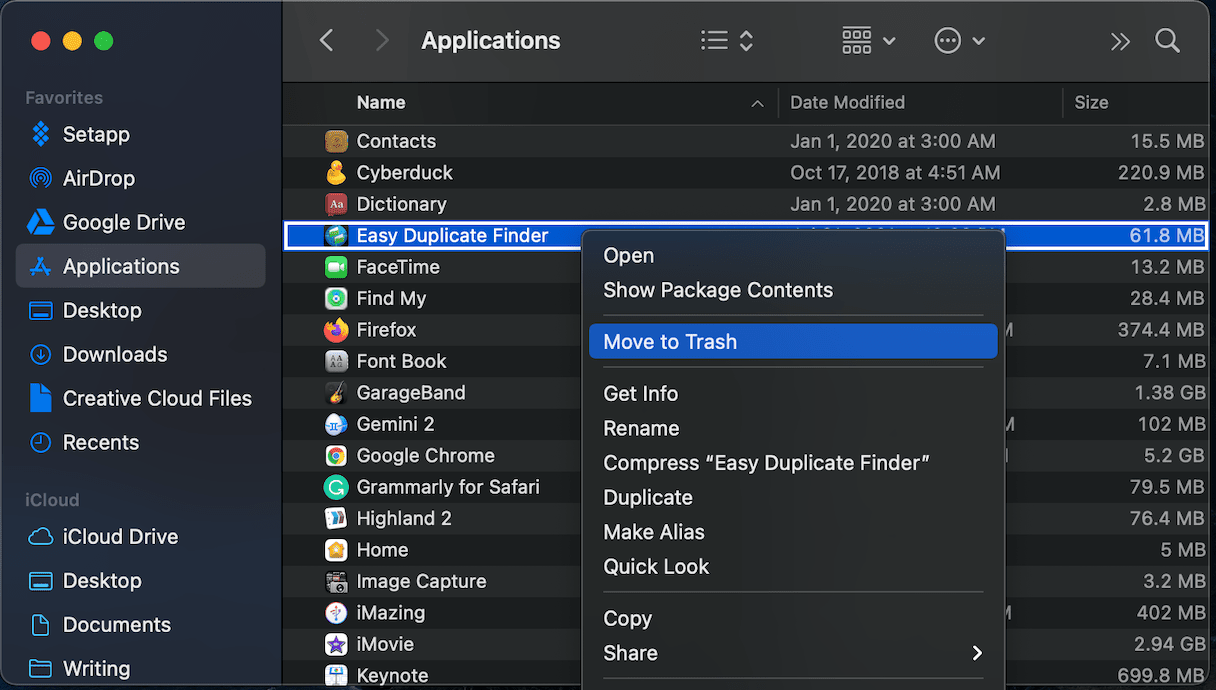Select the Keynote file name
Viewport: 1216px width, 690px height.
pos(392,676)
